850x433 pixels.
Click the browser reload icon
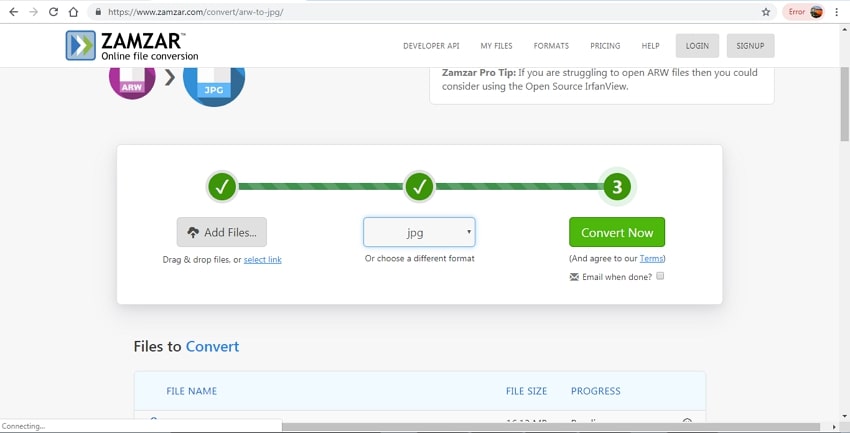pyautogui.click(x=53, y=12)
